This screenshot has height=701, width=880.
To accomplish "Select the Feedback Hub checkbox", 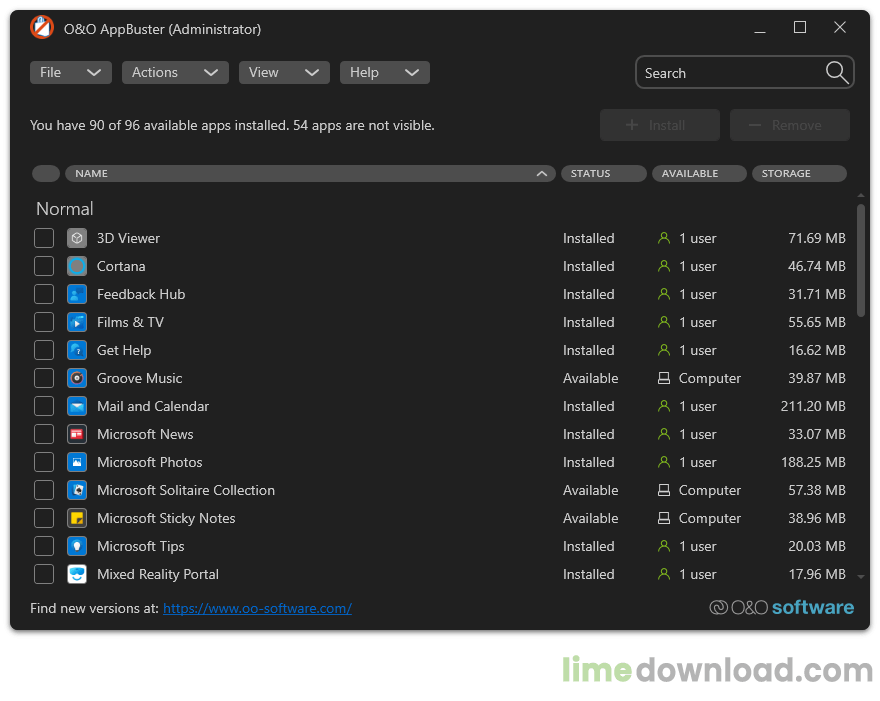I will (x=44, y=294).
